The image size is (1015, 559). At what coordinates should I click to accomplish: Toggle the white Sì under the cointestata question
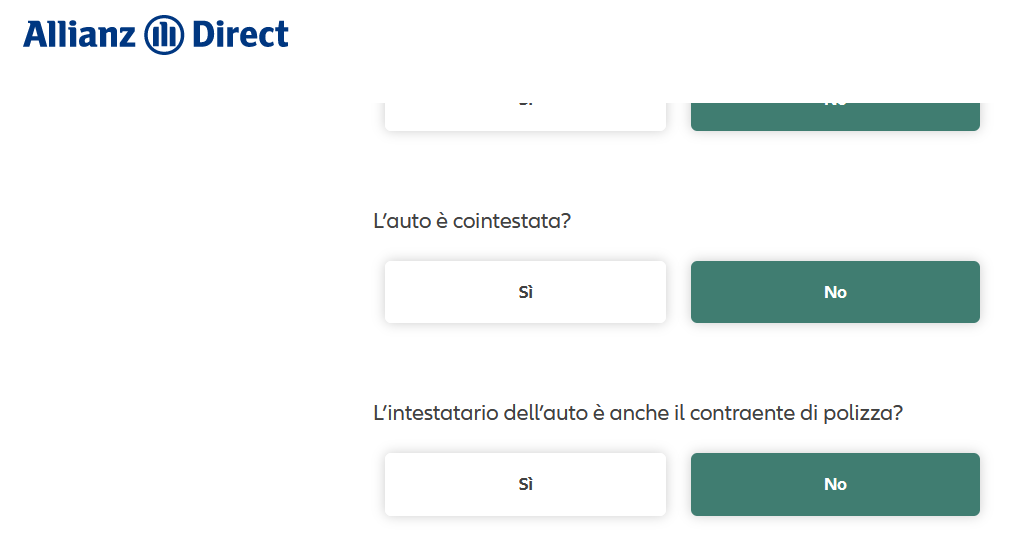pyautogui.click(x=525, y=292)
